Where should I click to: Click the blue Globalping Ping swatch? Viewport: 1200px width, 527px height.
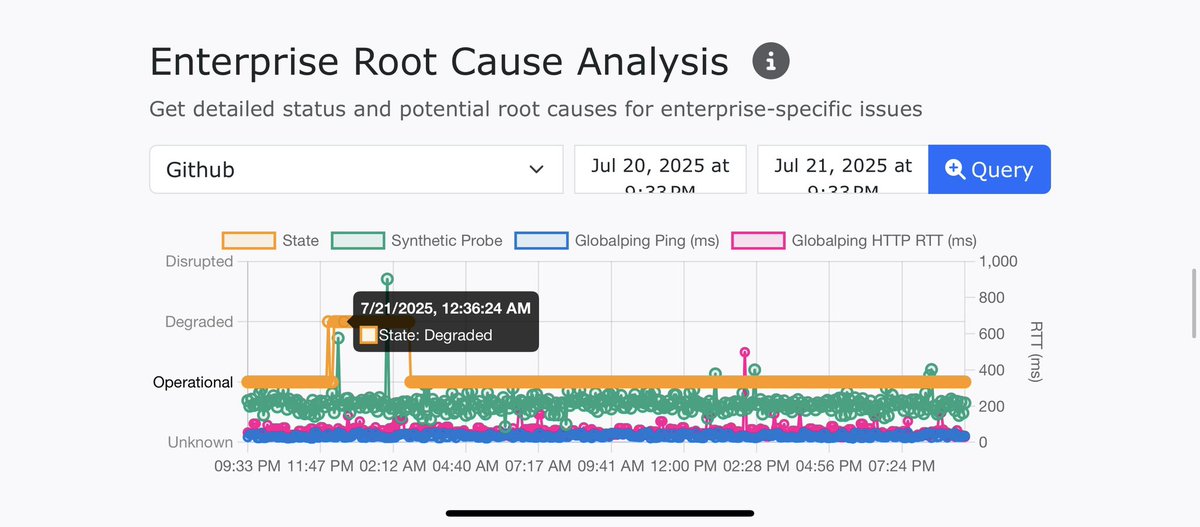(x=541, y=240)
